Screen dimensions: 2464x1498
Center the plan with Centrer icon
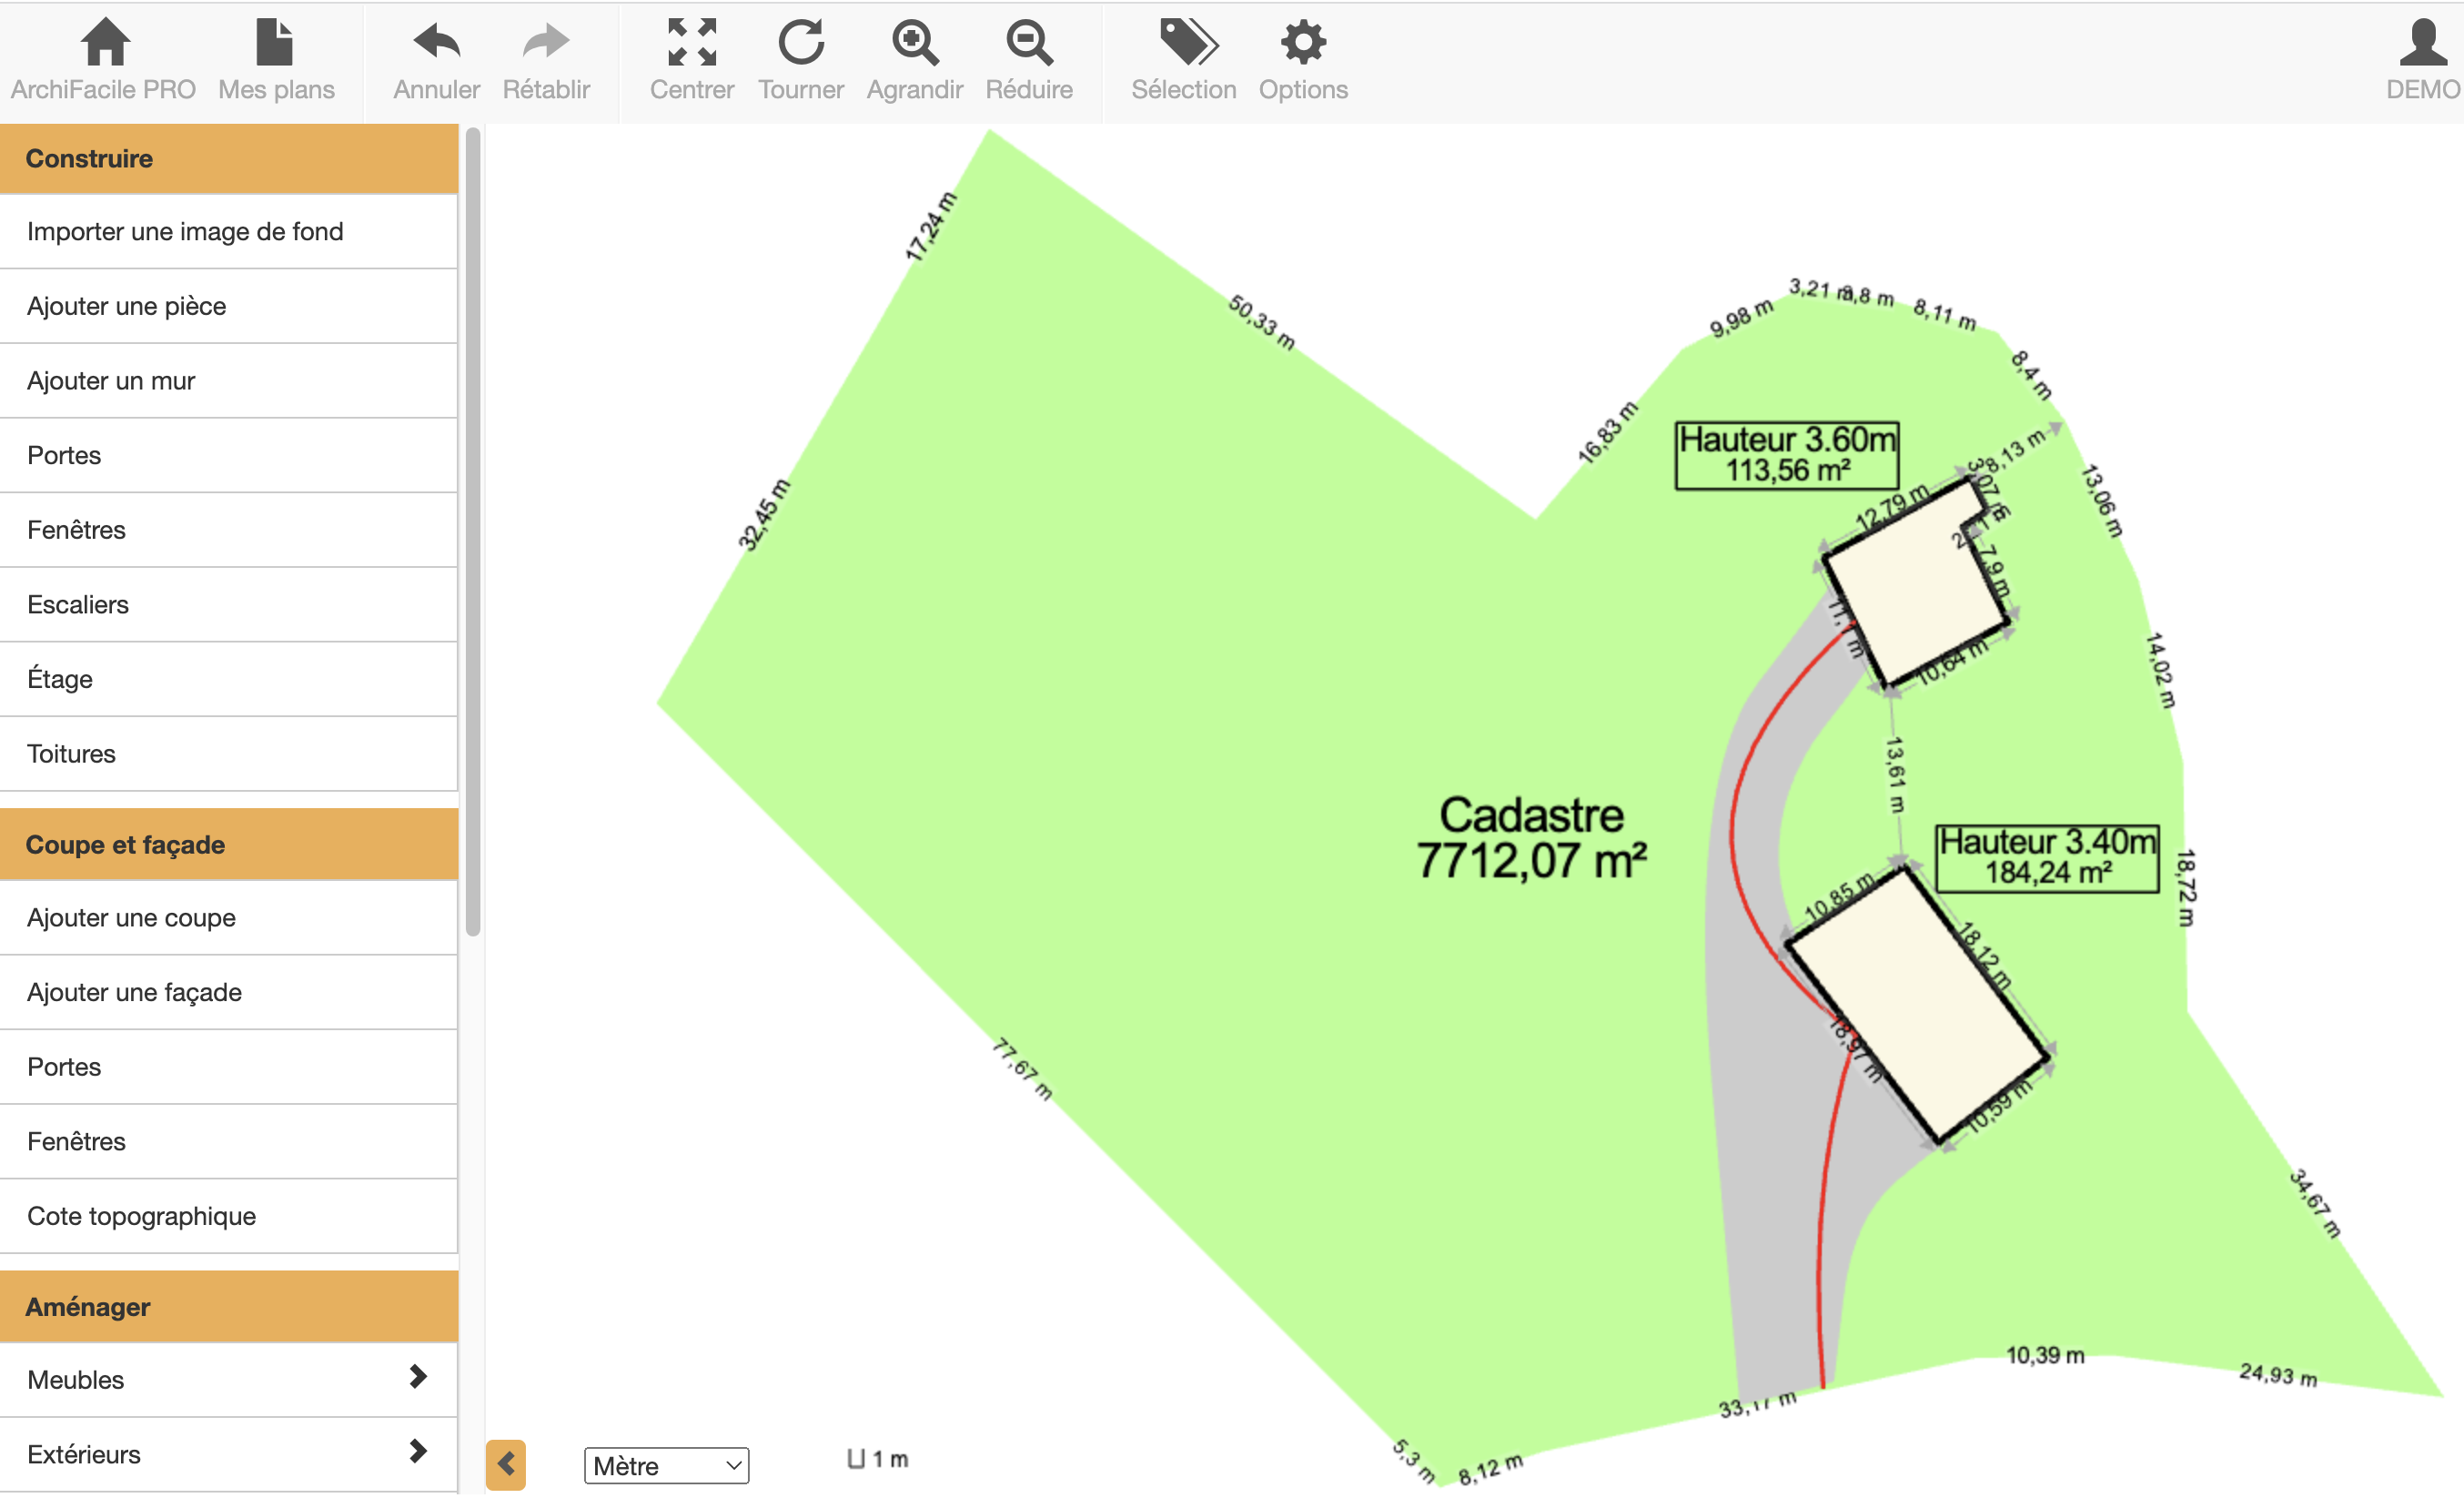692,43
